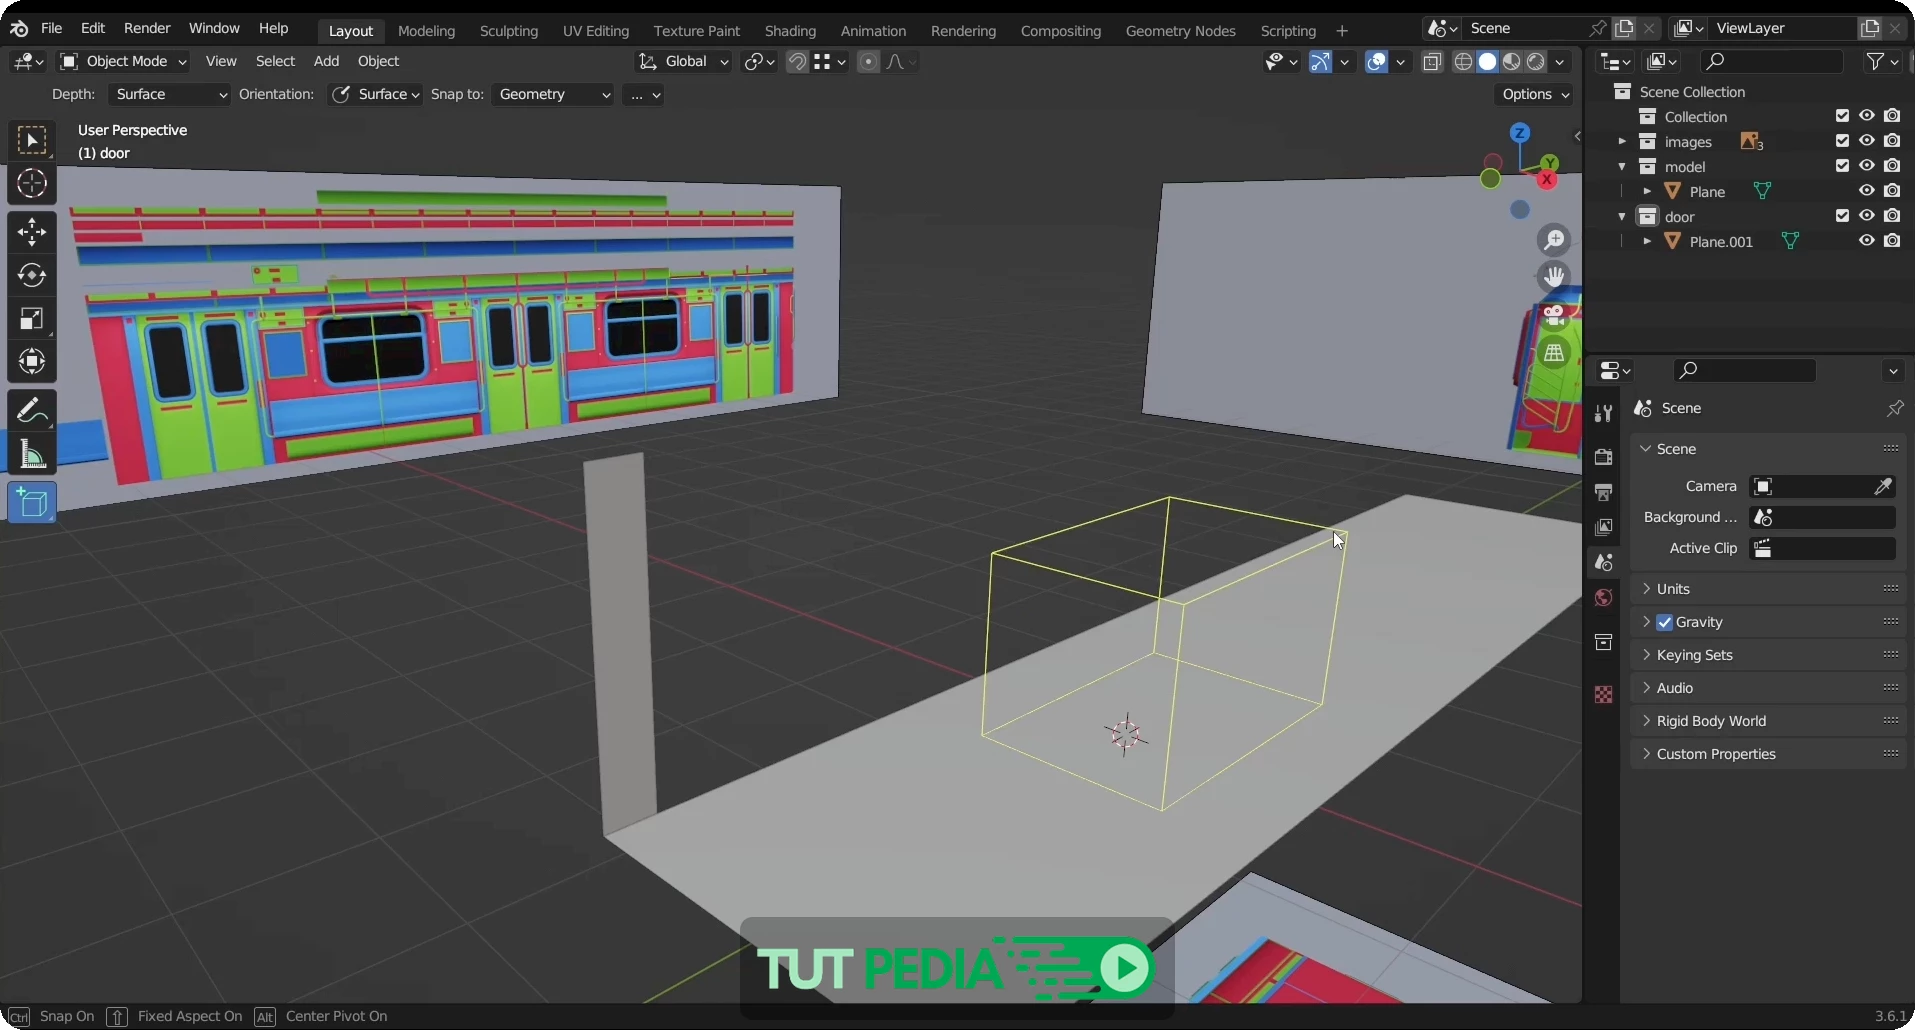The height and width of the screenshot is (1030, 1915).
Task: Open the Options dropdown
Action: [1535, 94]
